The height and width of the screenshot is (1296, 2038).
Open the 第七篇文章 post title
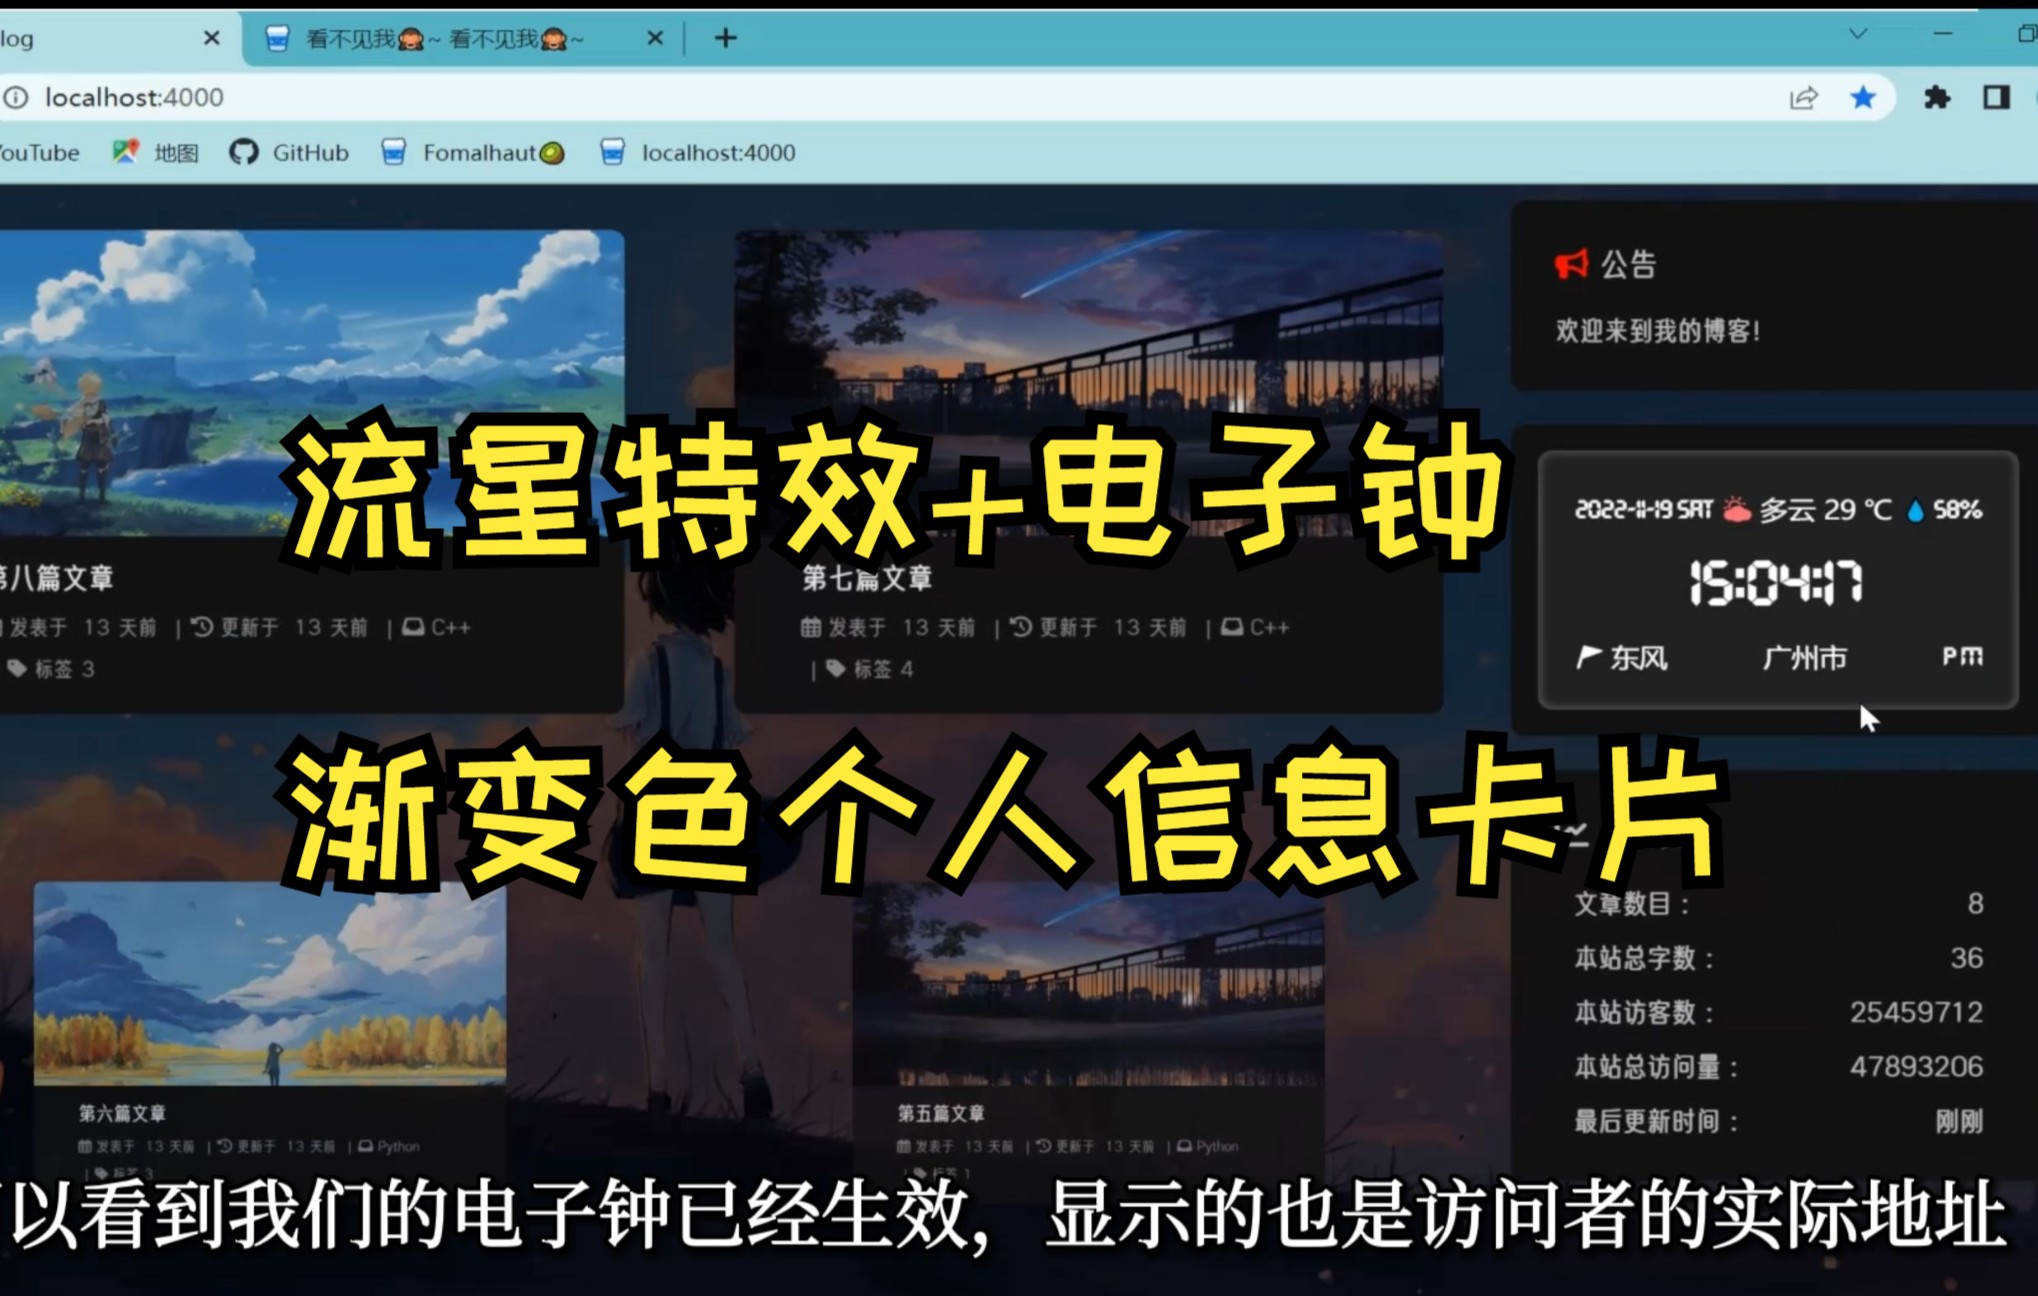867,578
